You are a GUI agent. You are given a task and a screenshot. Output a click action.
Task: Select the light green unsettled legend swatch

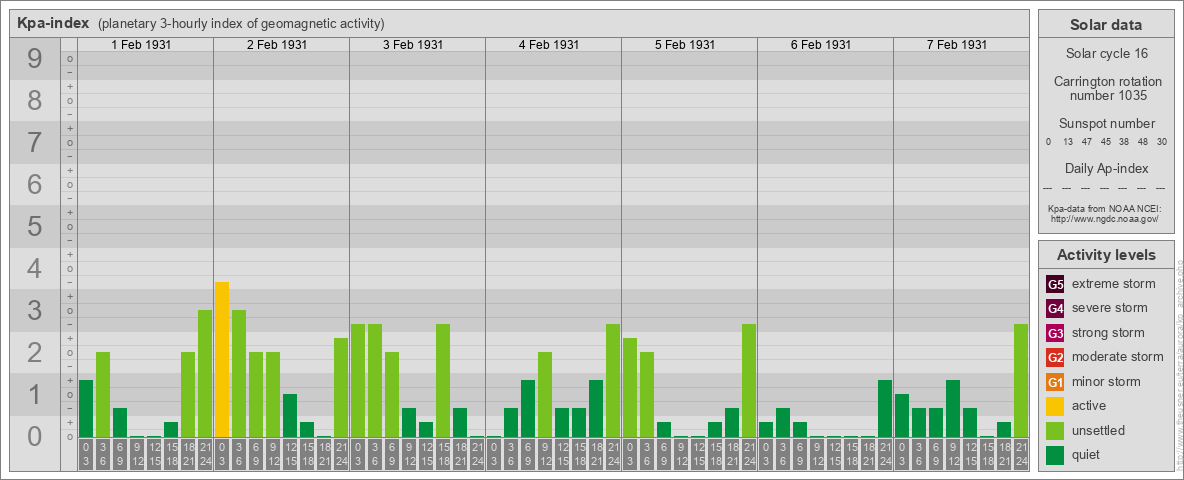click(1055, 430)
